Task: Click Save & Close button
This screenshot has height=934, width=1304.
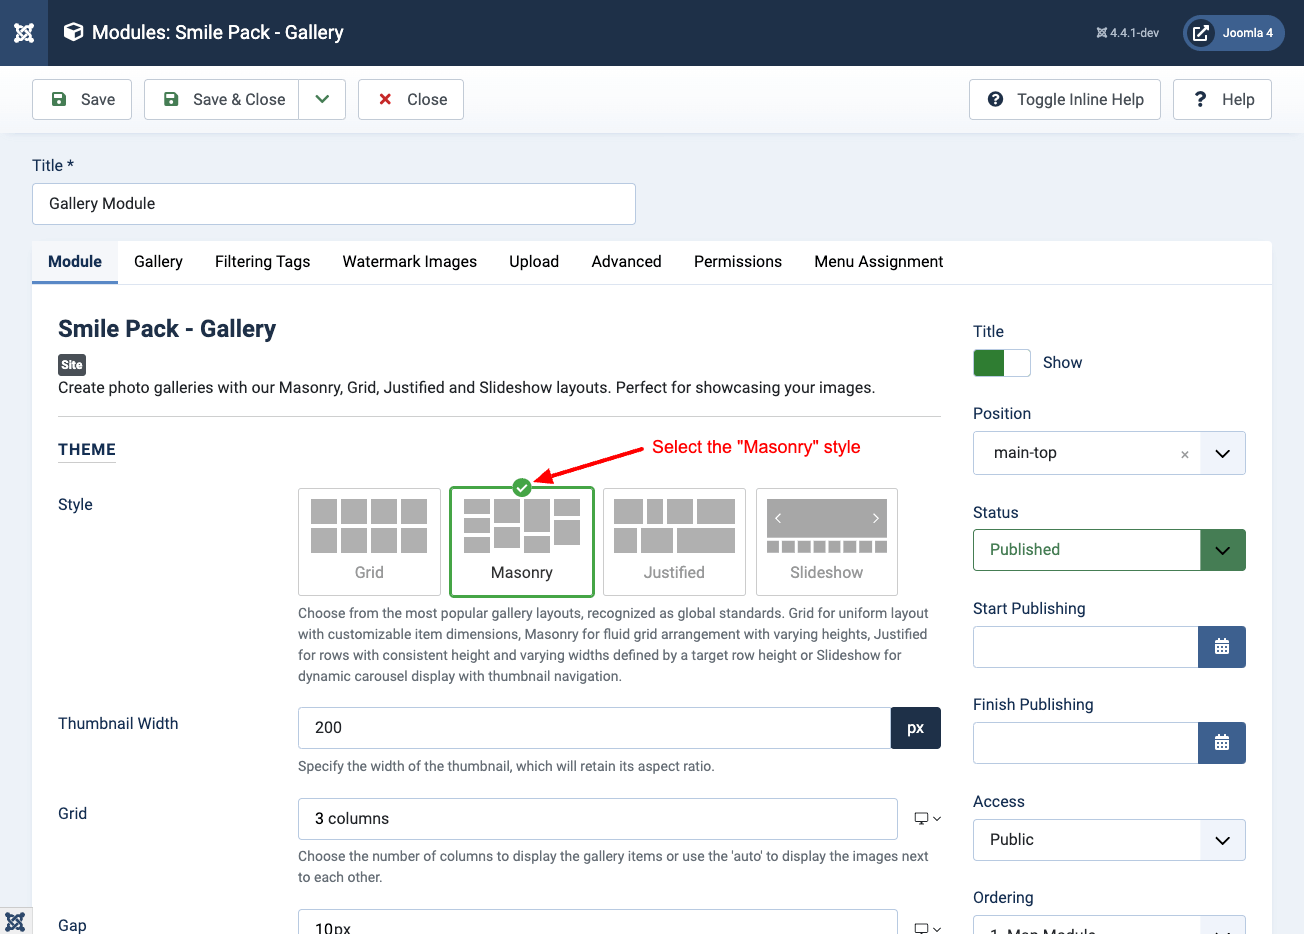Action: coord(222,99)
